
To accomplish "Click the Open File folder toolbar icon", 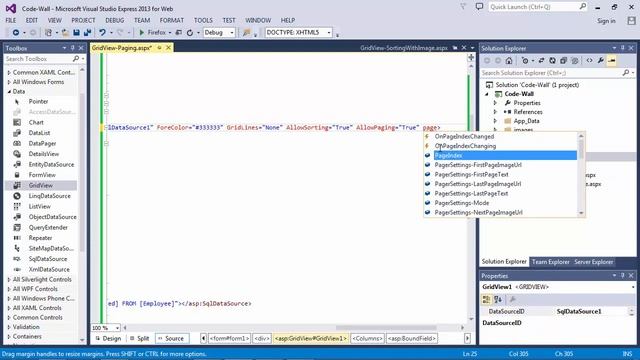I will [x=65, y=33].
